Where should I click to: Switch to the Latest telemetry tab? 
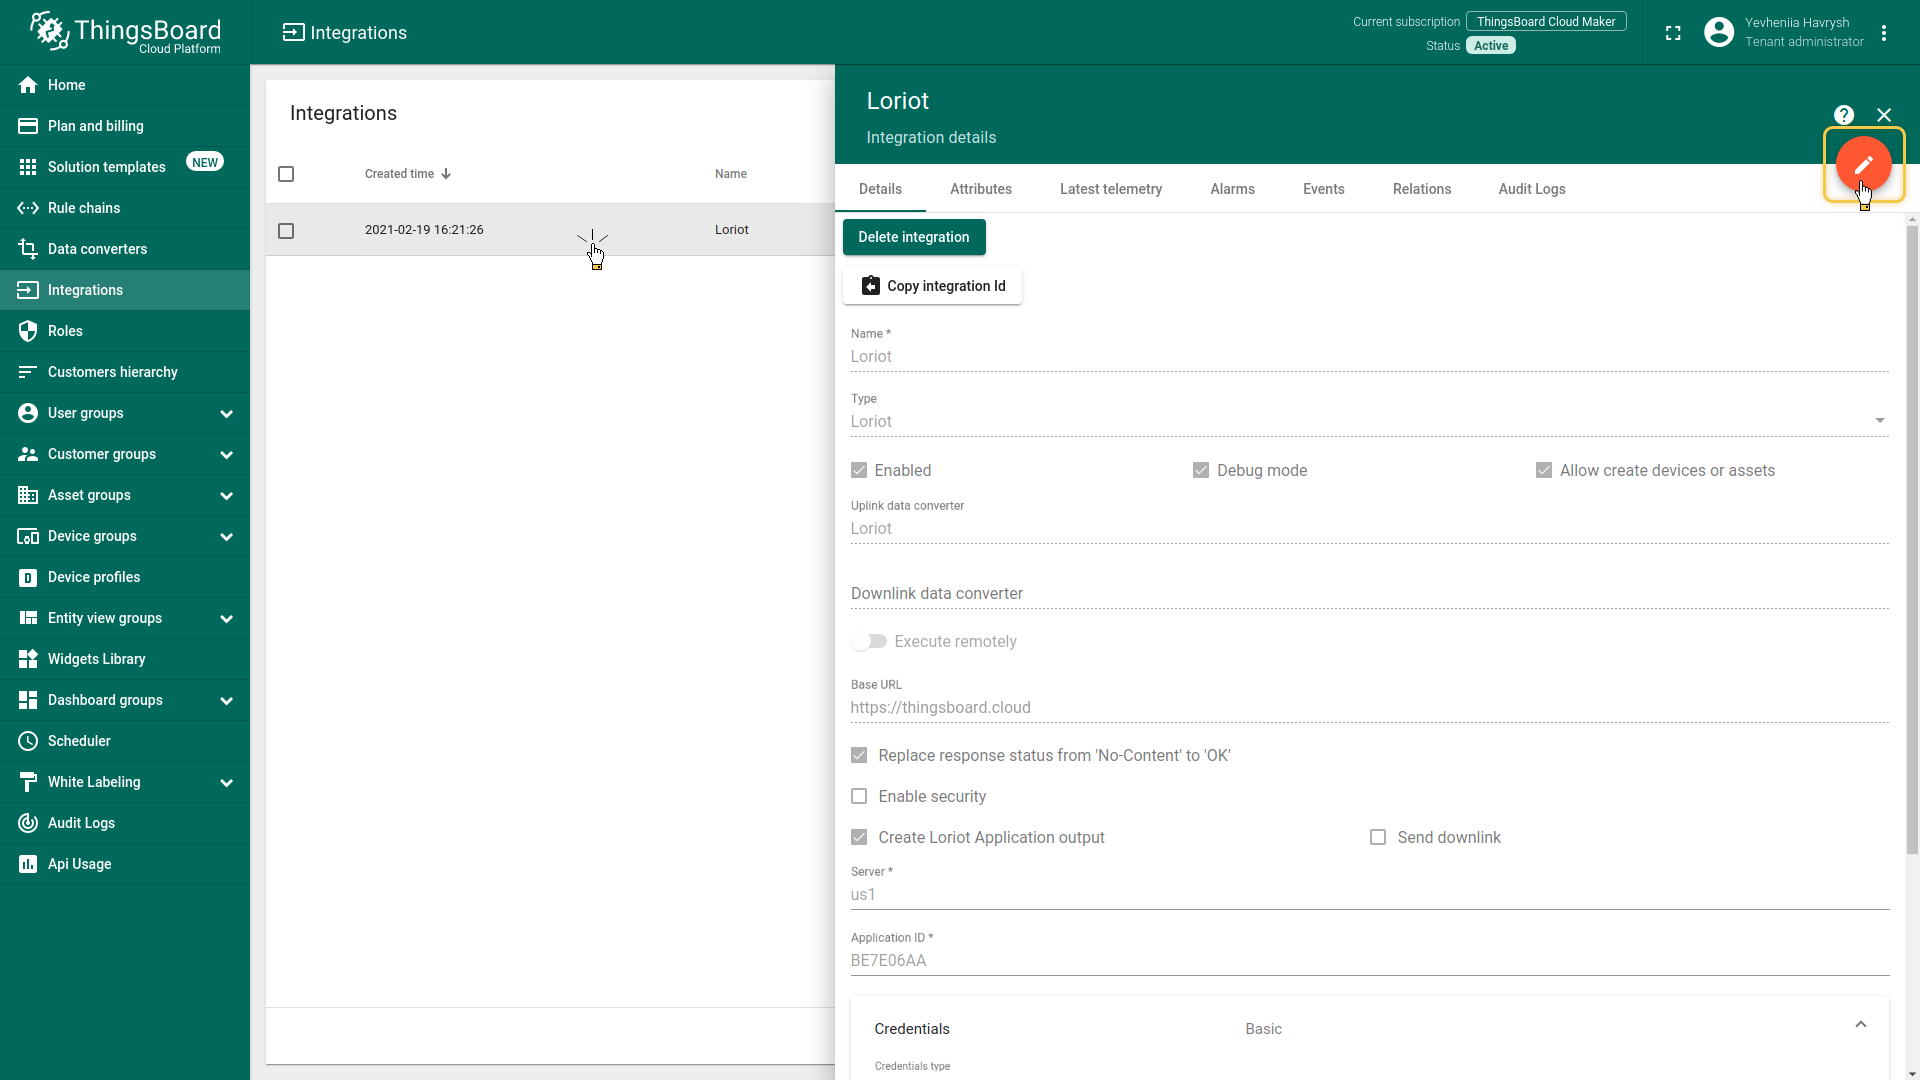(1110, 189)
